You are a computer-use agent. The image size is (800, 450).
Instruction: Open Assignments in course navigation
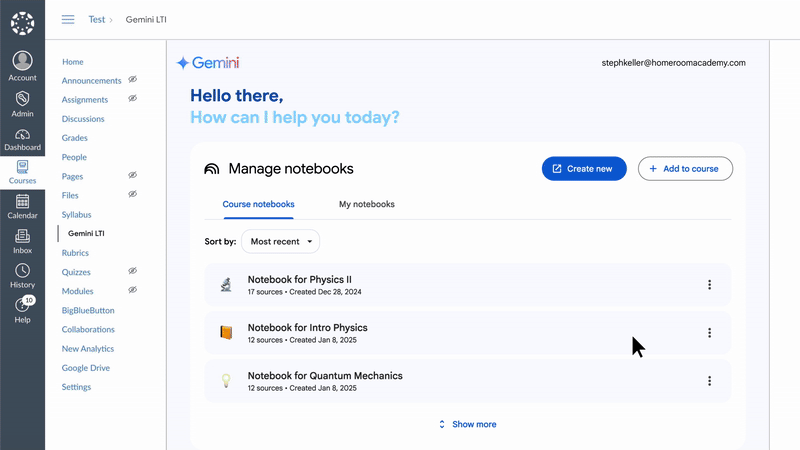(85, 99)
